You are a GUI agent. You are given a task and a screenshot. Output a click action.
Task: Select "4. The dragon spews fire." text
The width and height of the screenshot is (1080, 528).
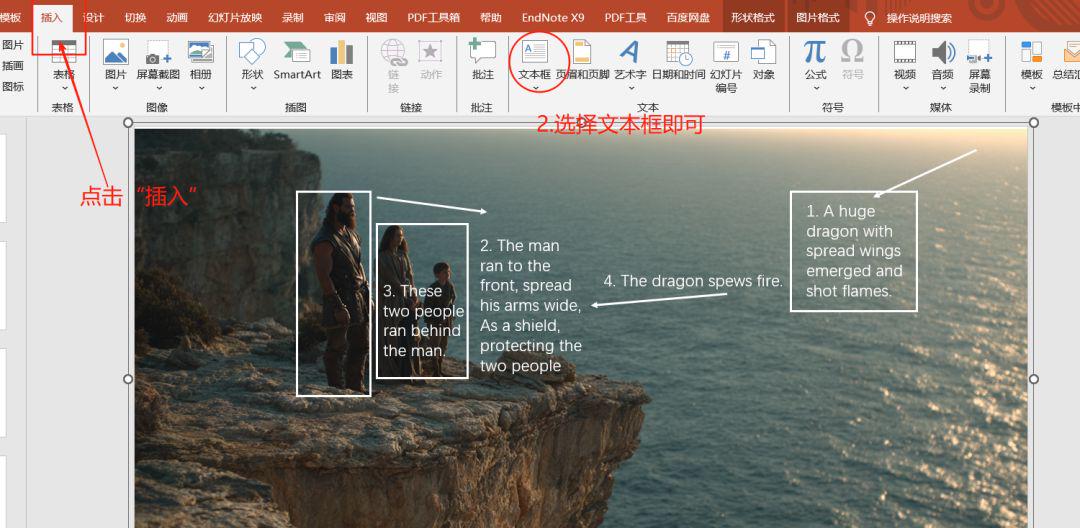point(693,281)
